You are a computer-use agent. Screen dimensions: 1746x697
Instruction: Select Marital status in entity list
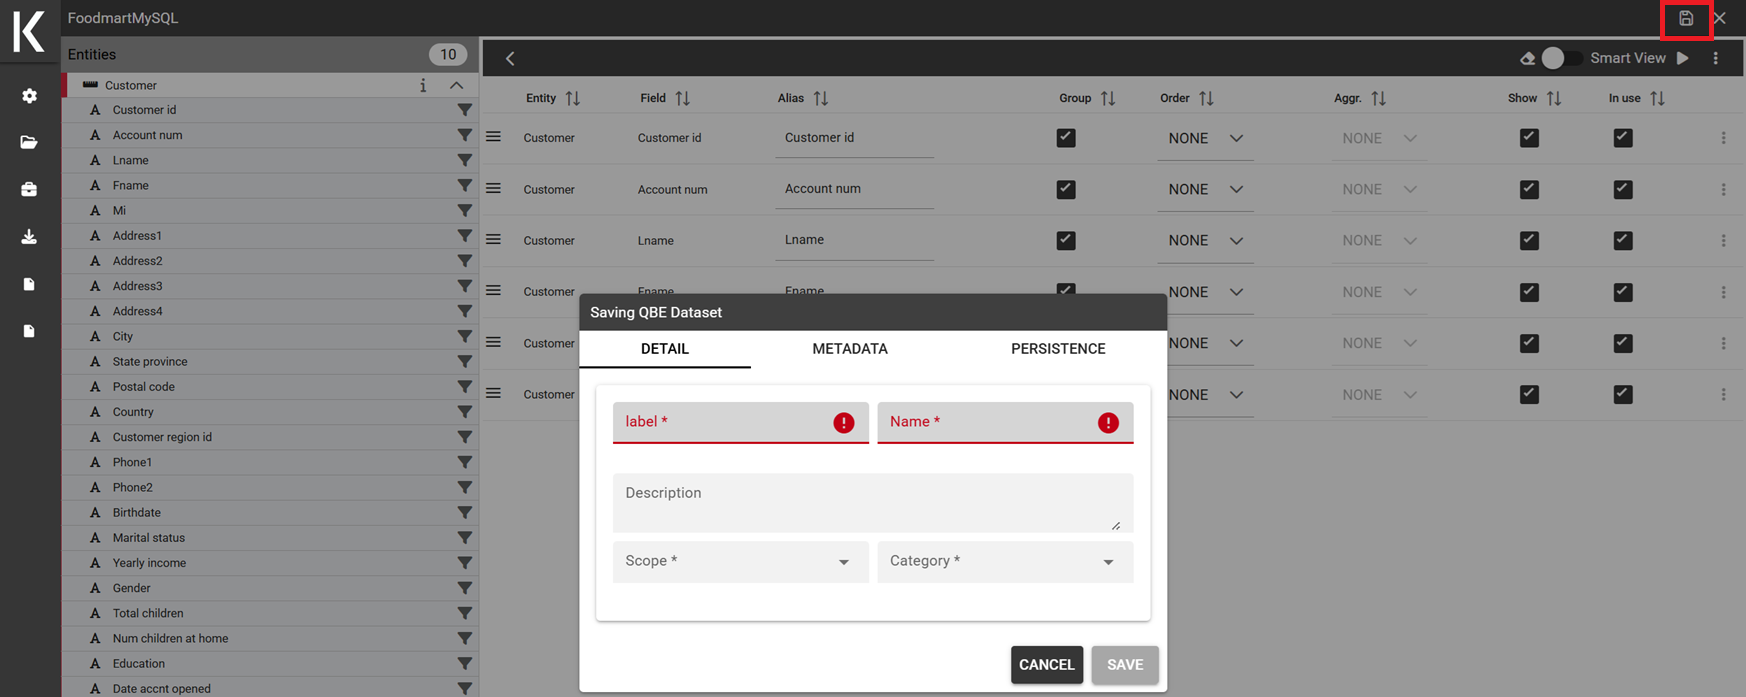[x=149, y=538]
